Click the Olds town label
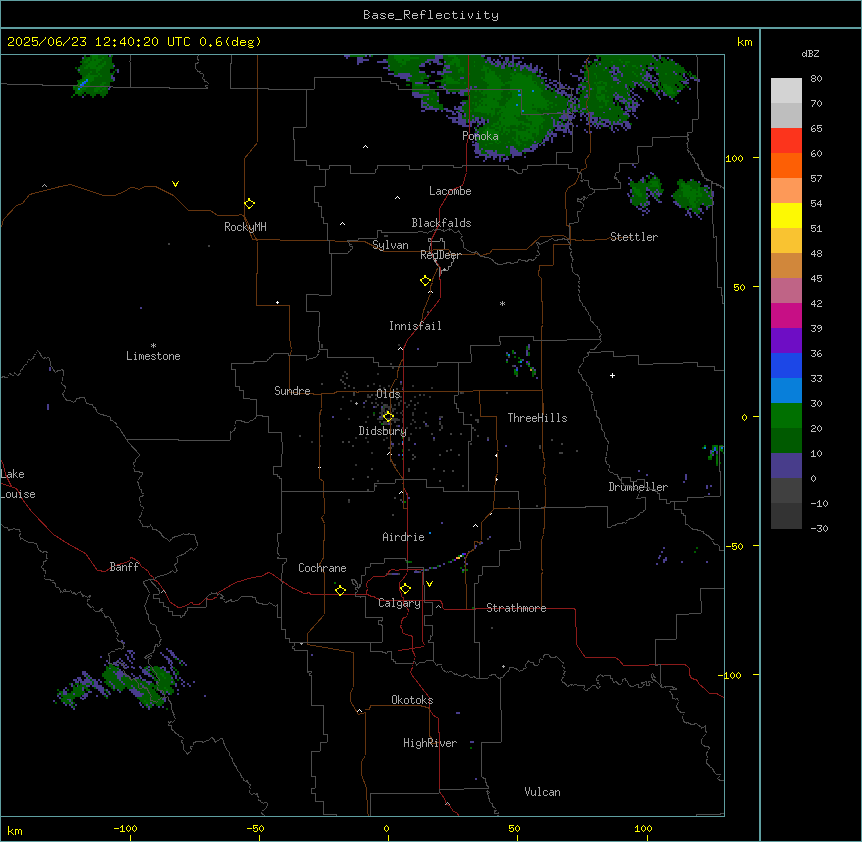The width and height of the screenshot is (862, 842). point(388,394)
